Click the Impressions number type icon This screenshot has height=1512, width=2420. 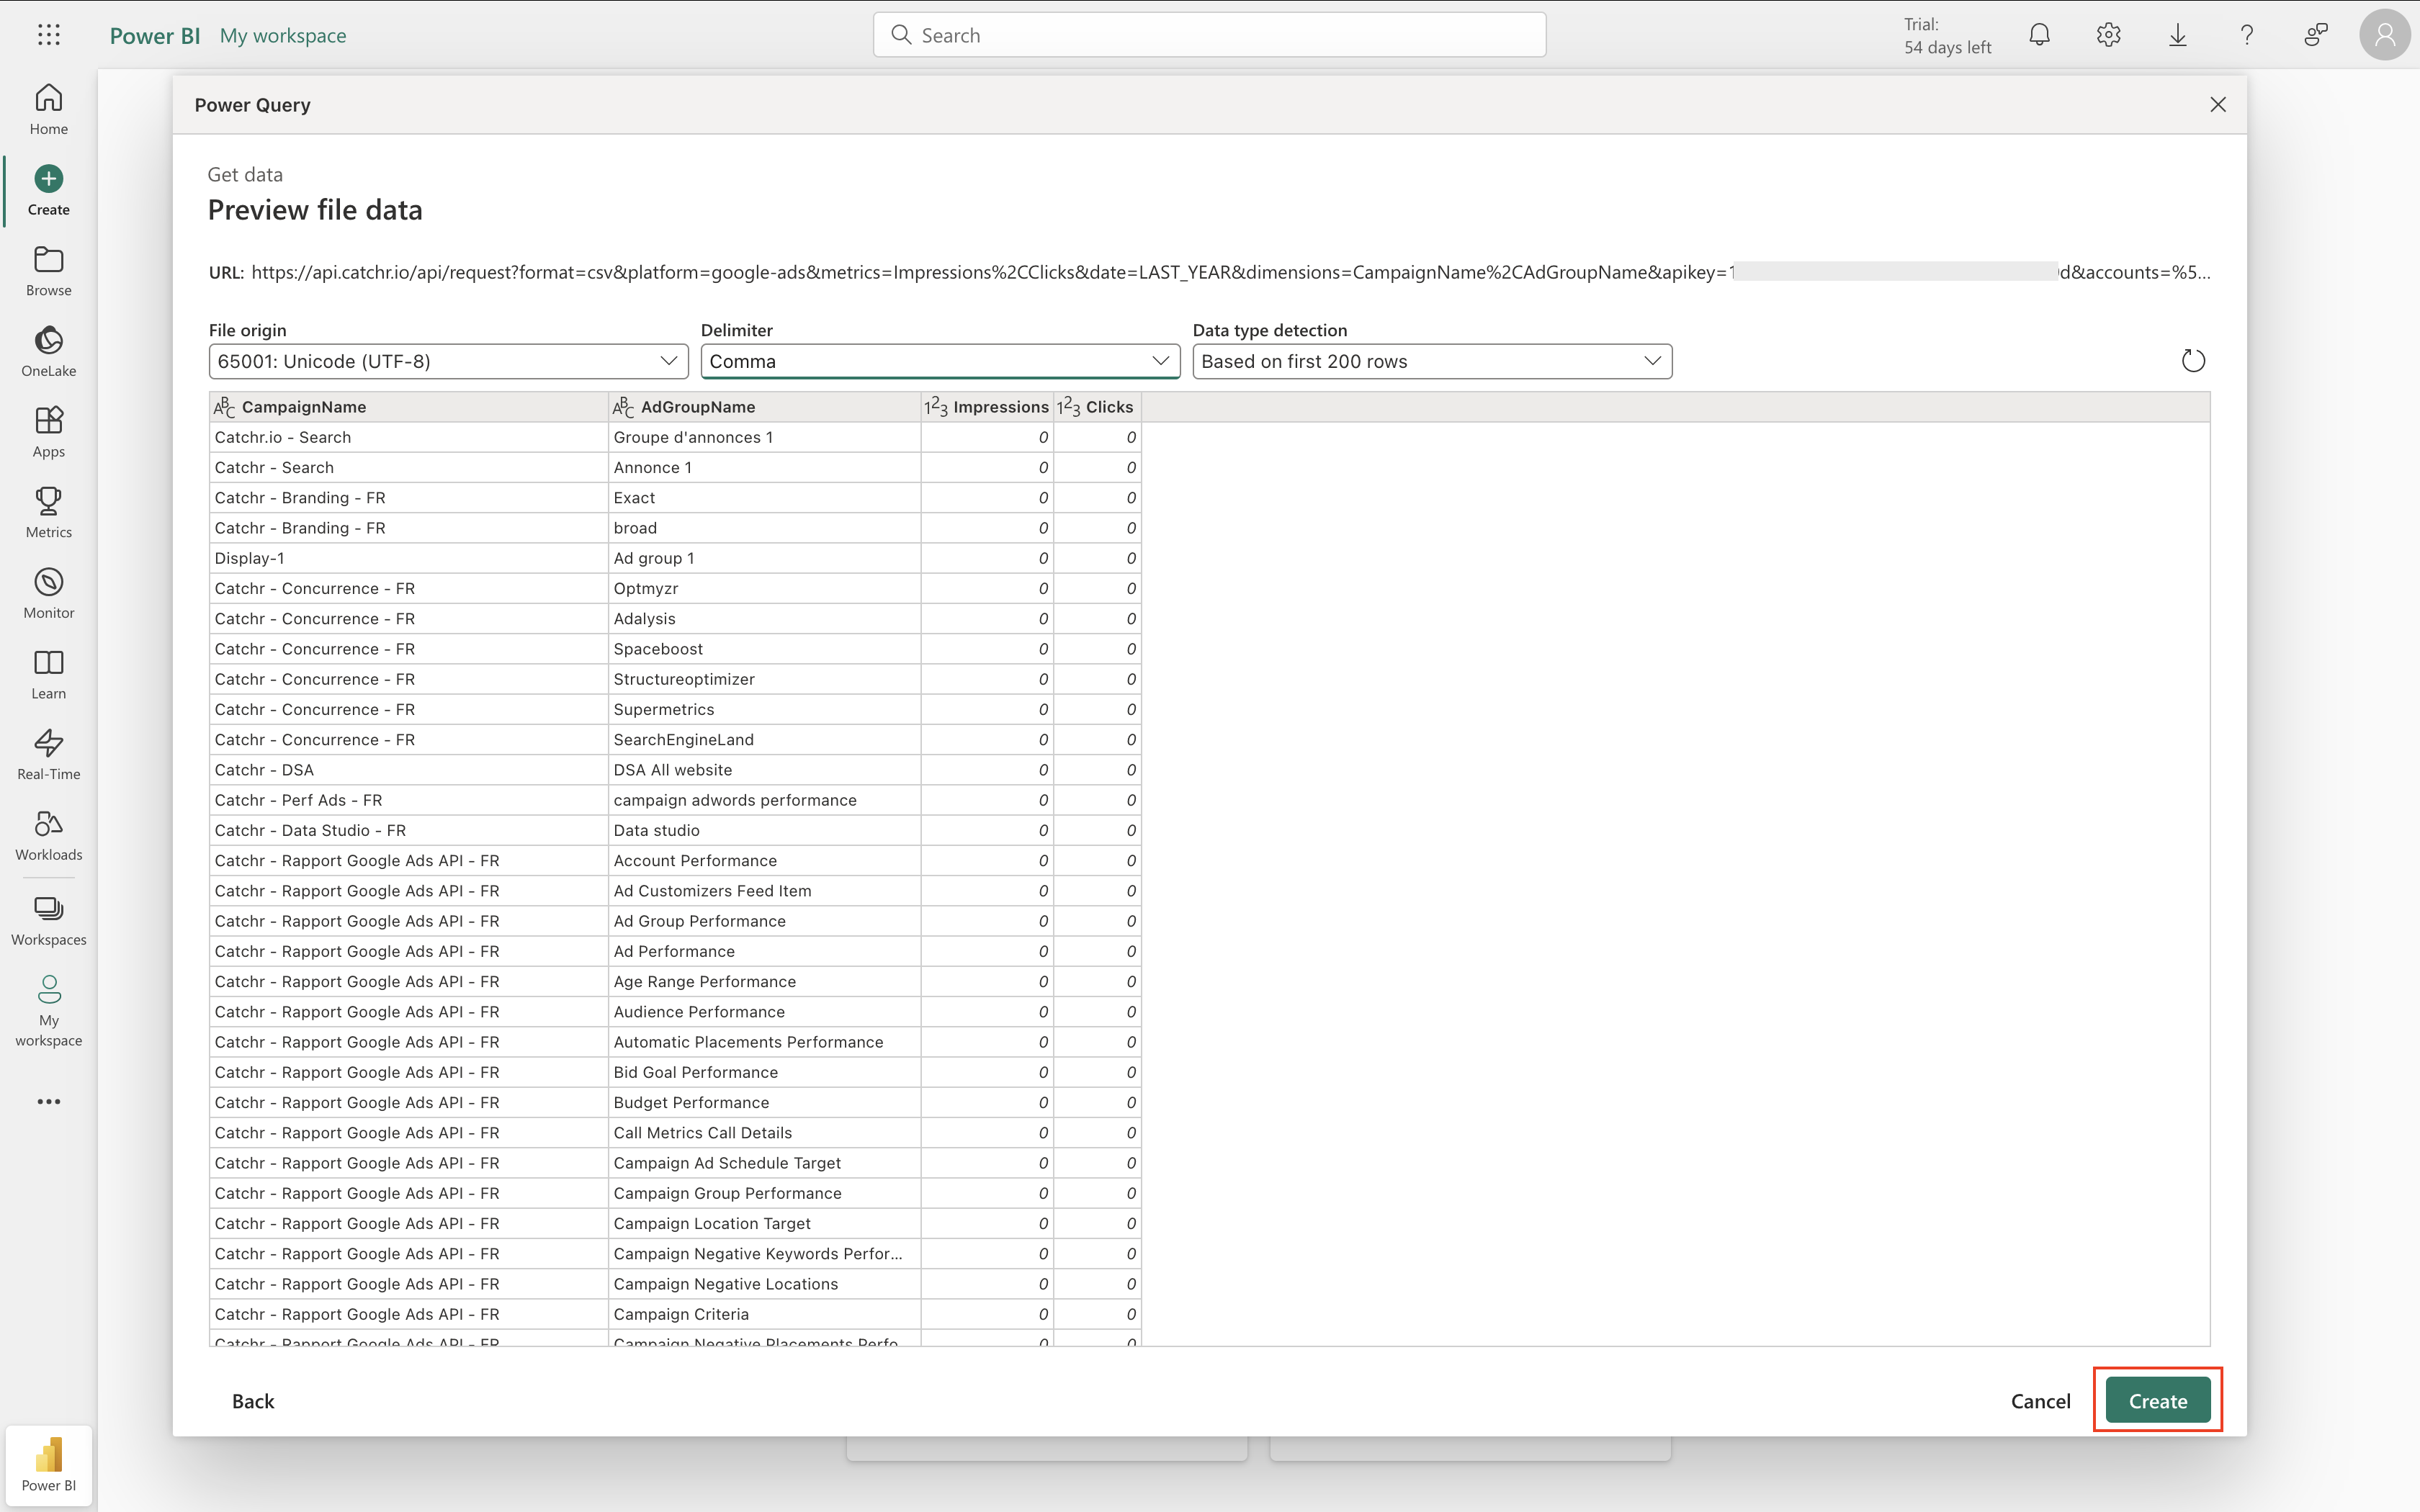pos(935,407)
